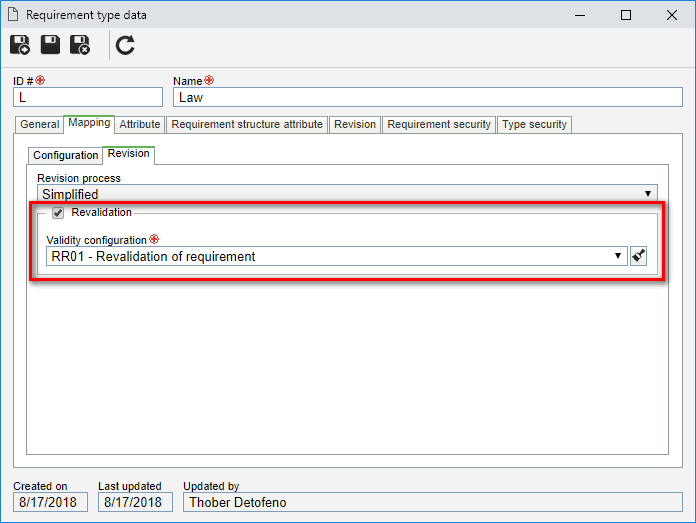Maximize the Requirement type data window
The image size is (696, 523).
[x=626, y=15]
